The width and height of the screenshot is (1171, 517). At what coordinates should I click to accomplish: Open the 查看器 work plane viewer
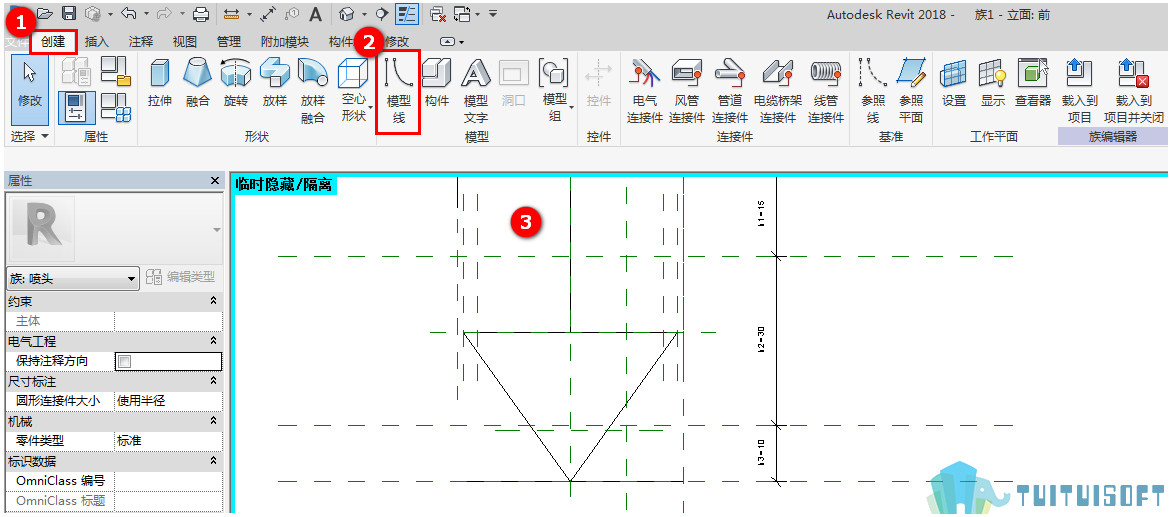coord(1033,82)
